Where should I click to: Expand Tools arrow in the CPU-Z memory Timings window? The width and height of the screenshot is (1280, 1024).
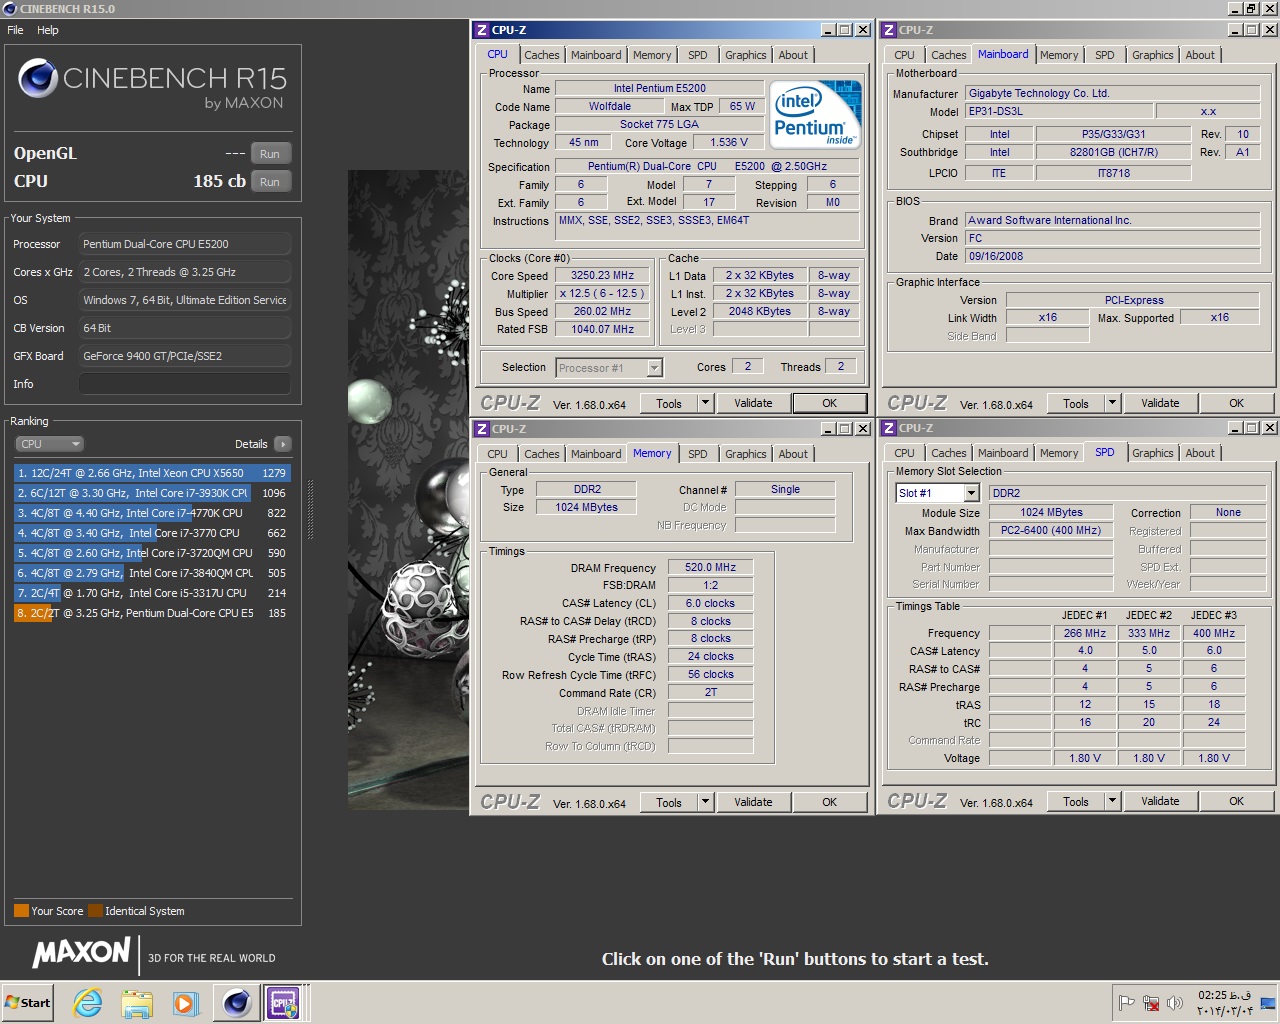(705, 802)
